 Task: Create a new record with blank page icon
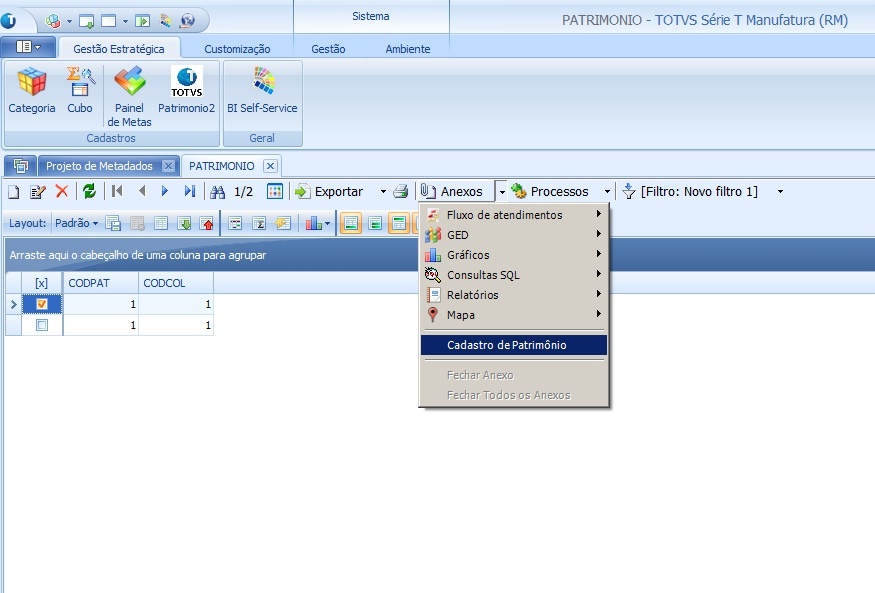coord(13,192)
